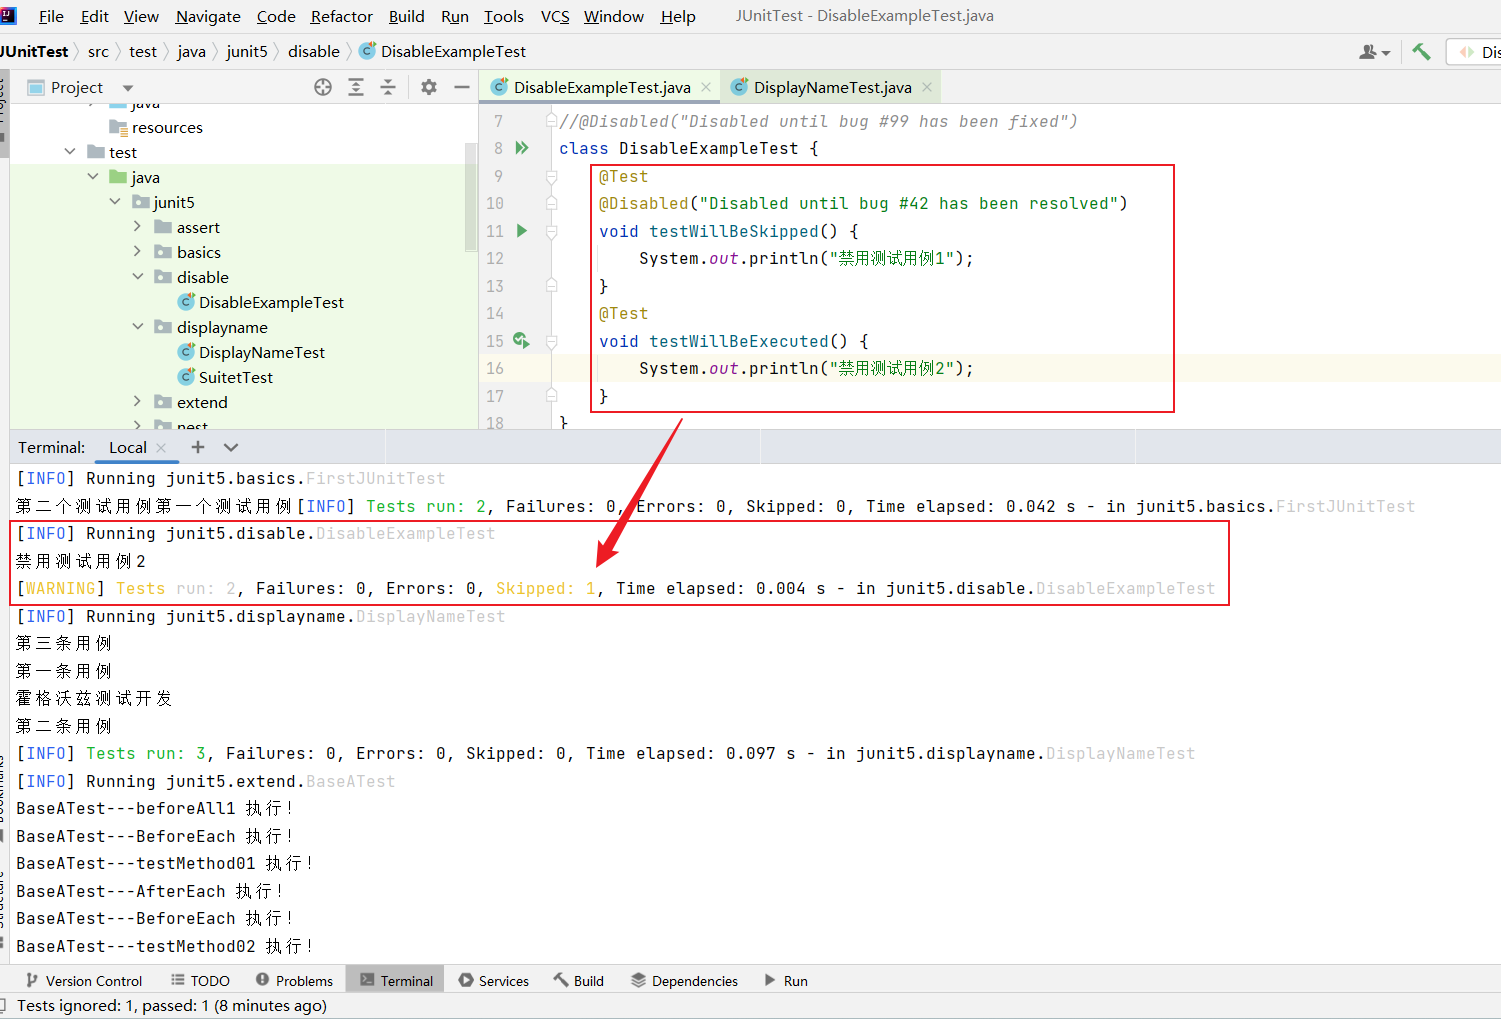Collapse the disable folder in tree

[138, 277]
